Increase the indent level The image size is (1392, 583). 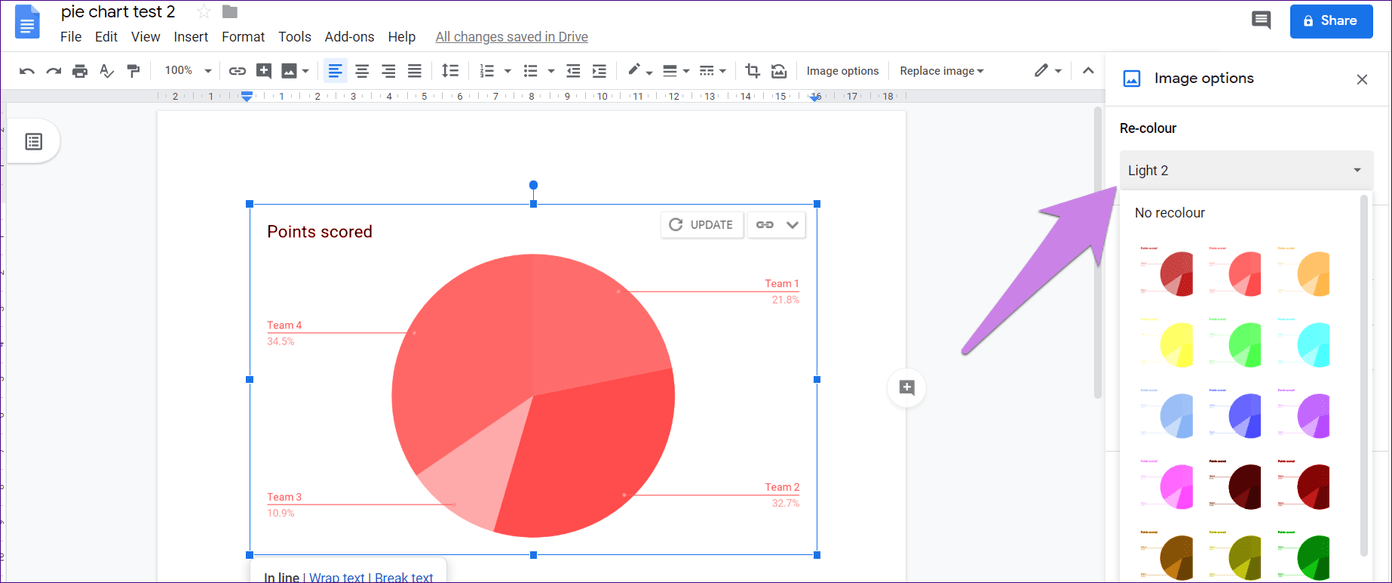coord(599,71)
